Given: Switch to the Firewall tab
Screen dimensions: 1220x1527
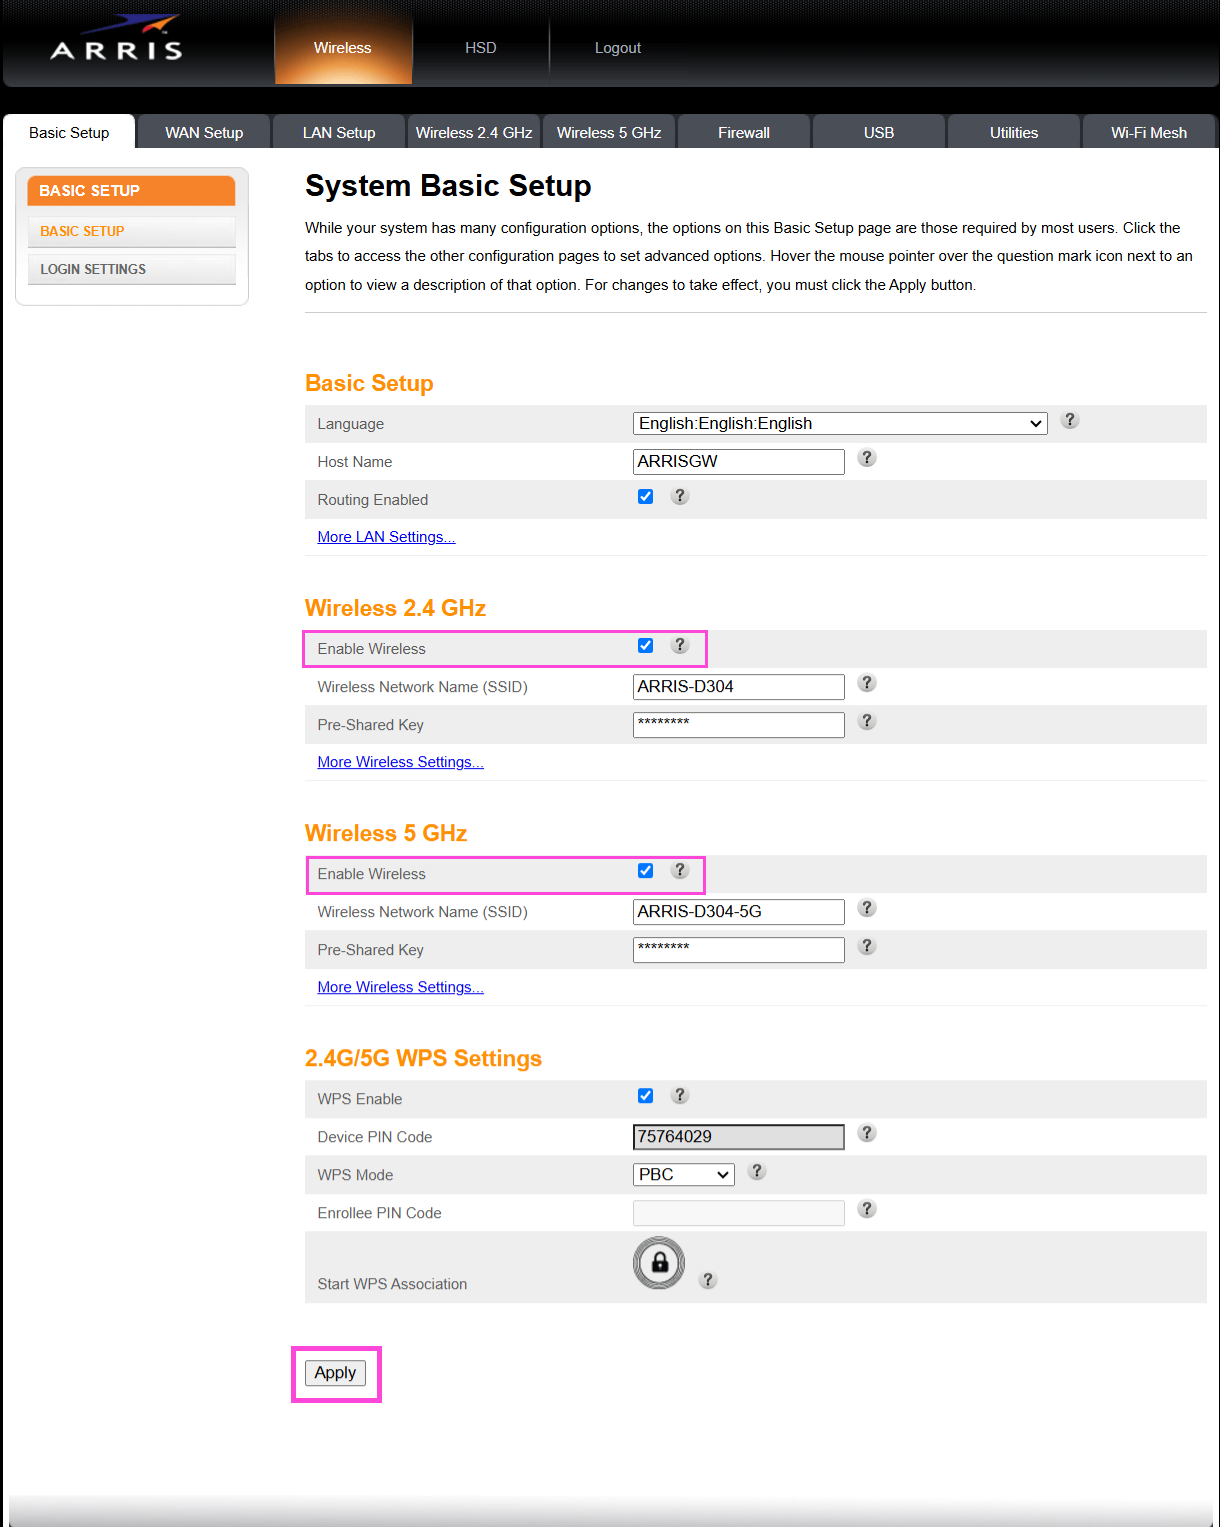Looking at the screenshot, I should [x=743, y=131].
